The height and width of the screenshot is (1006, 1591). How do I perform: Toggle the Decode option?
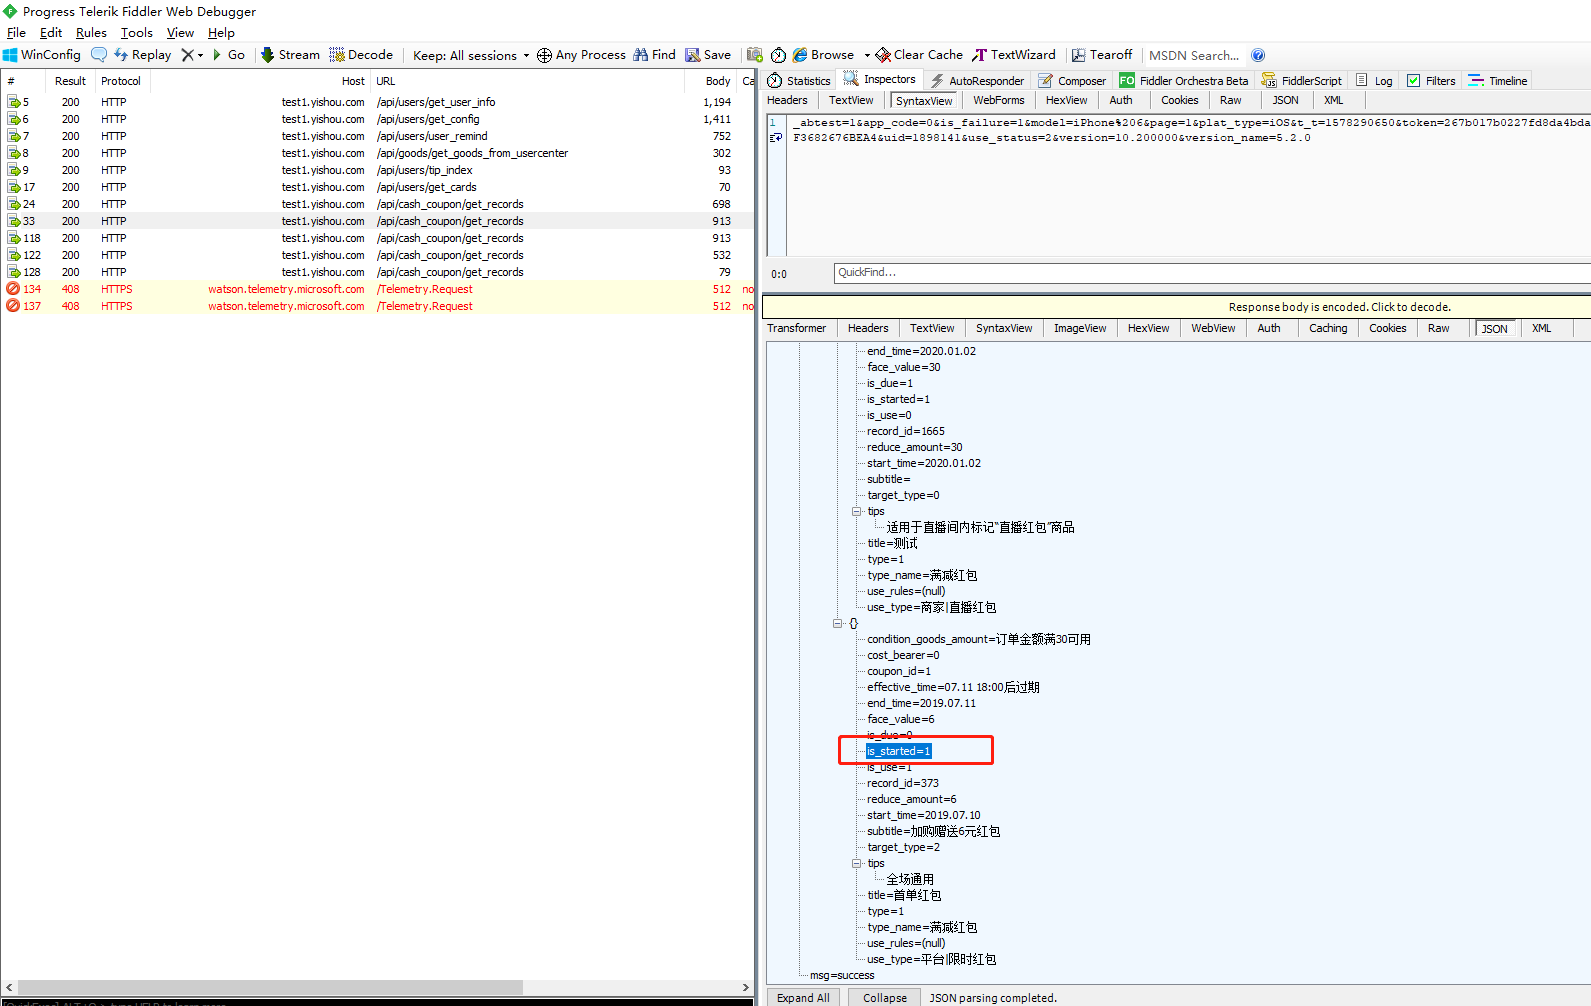[x=361, y=55]
